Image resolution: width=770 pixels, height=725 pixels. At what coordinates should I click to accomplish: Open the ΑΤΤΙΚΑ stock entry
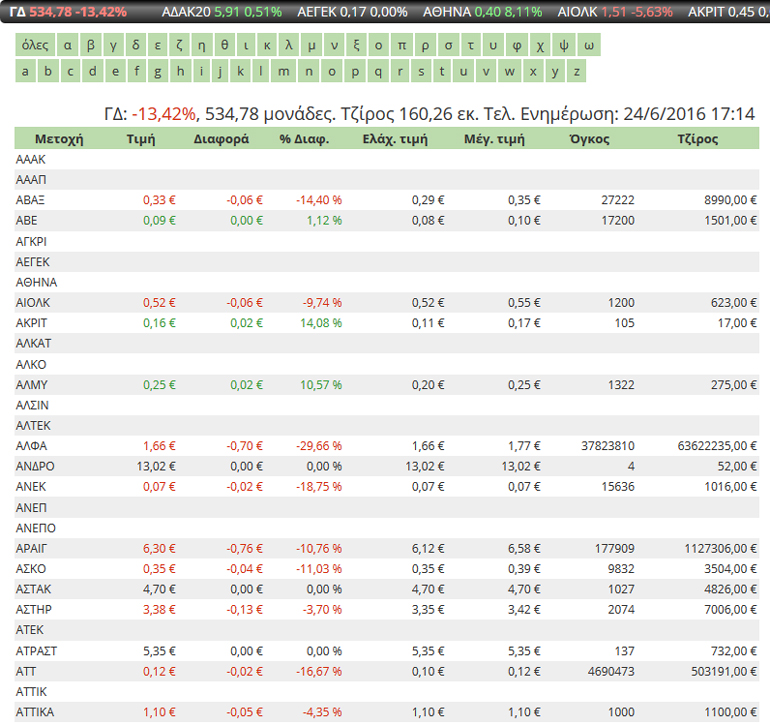(35, 713)
